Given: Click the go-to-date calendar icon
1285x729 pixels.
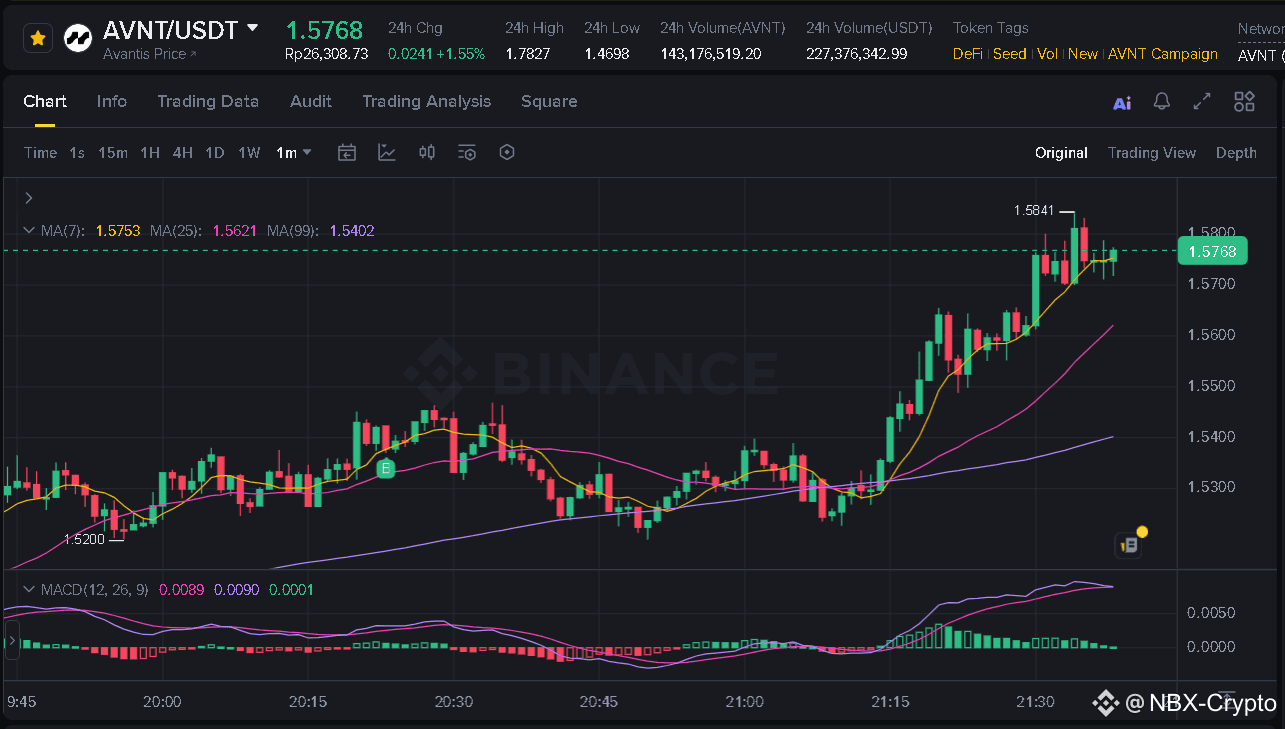Looking at the screenshot, I should (x=346, y=153).
